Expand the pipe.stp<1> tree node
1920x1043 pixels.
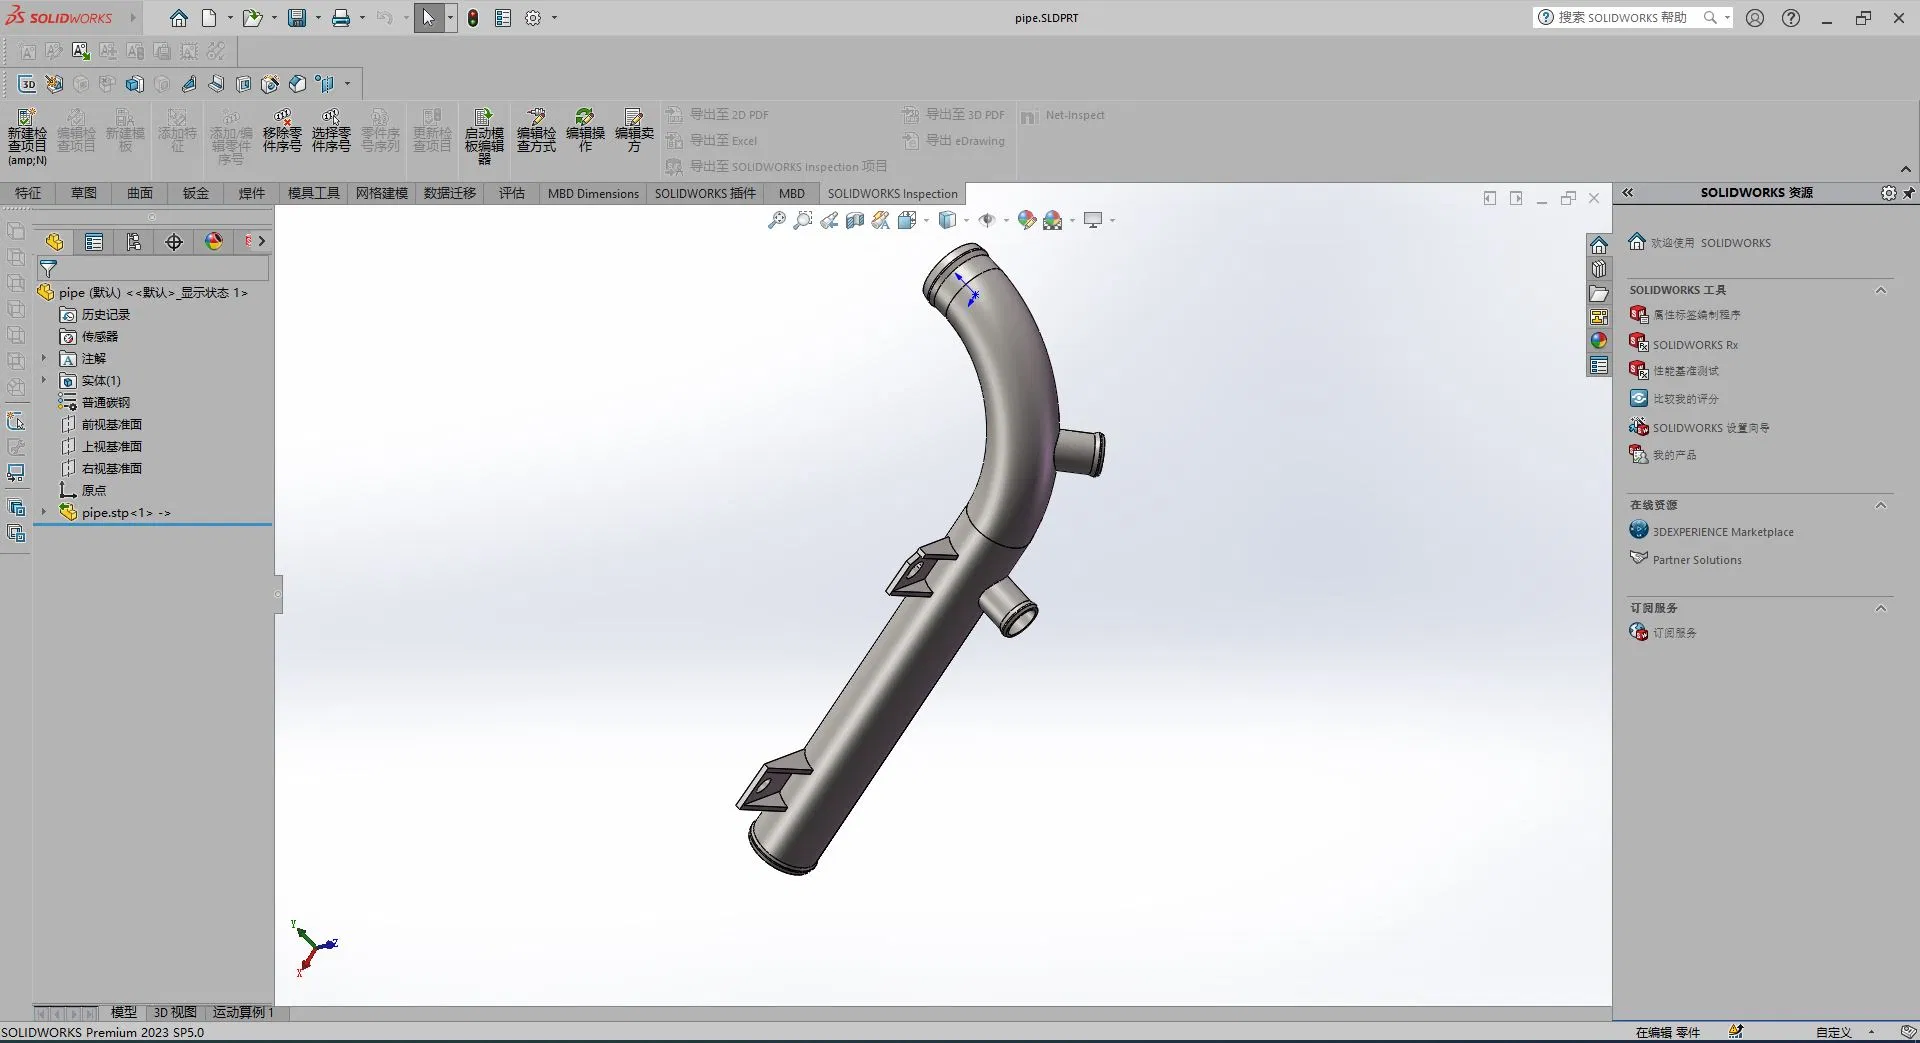tap(43, 513)
